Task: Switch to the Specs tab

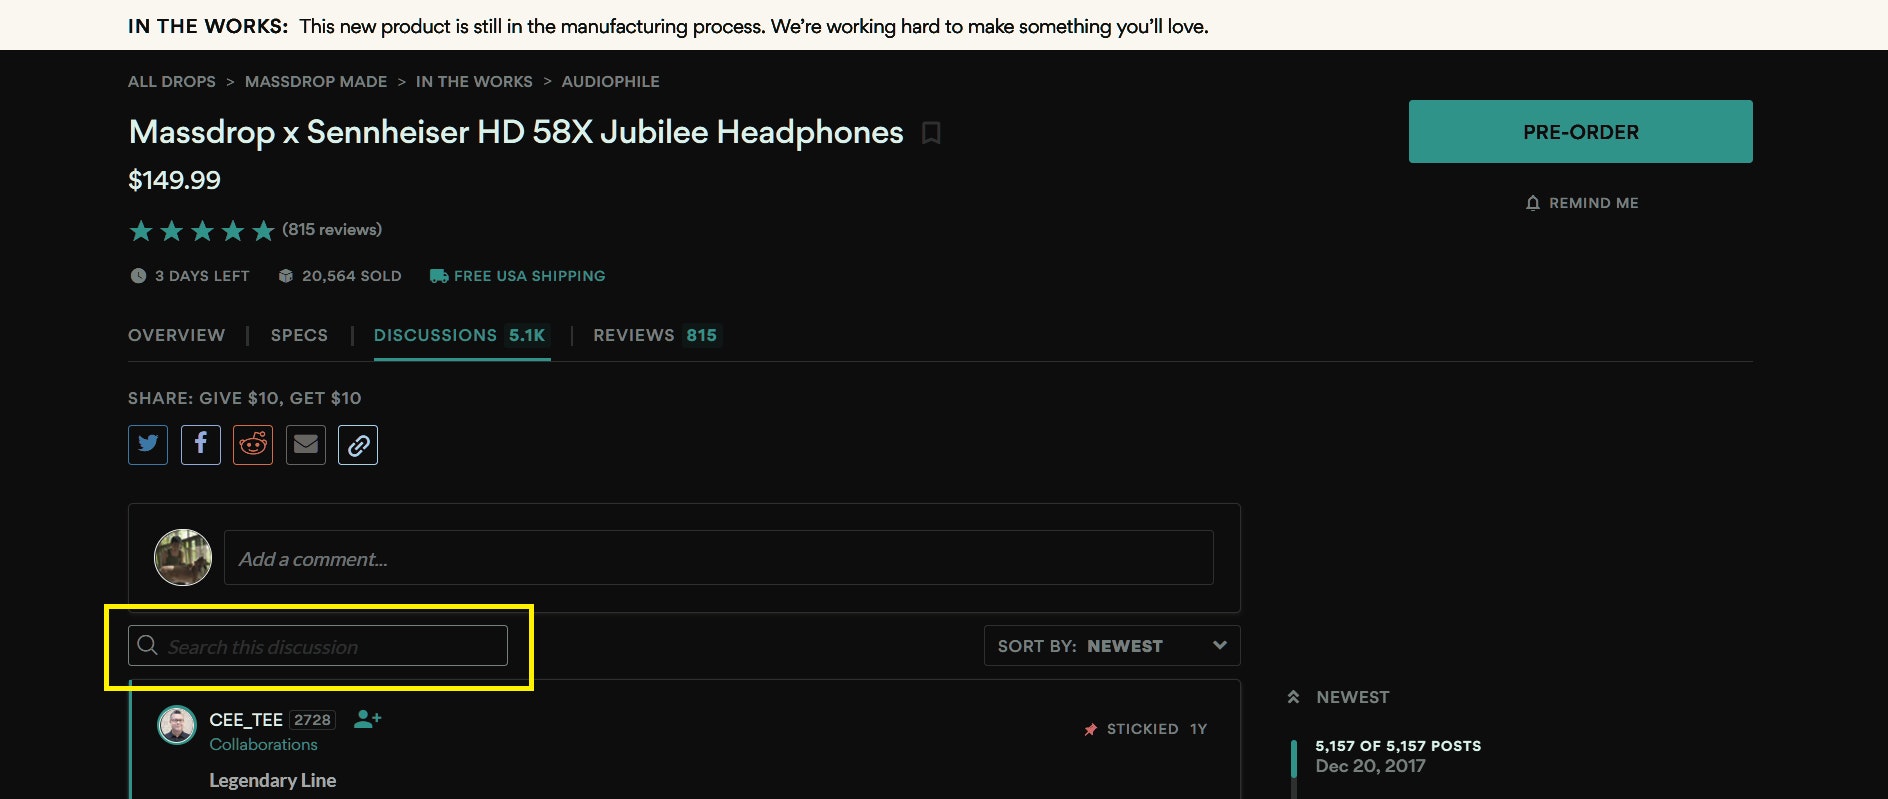Action: click(299, 335)
